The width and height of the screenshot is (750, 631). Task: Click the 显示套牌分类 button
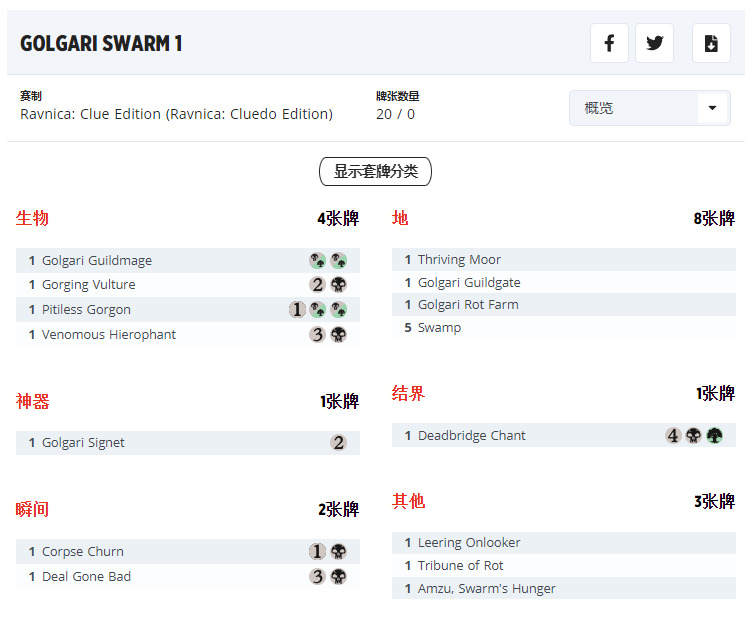(x=375, y=172)
